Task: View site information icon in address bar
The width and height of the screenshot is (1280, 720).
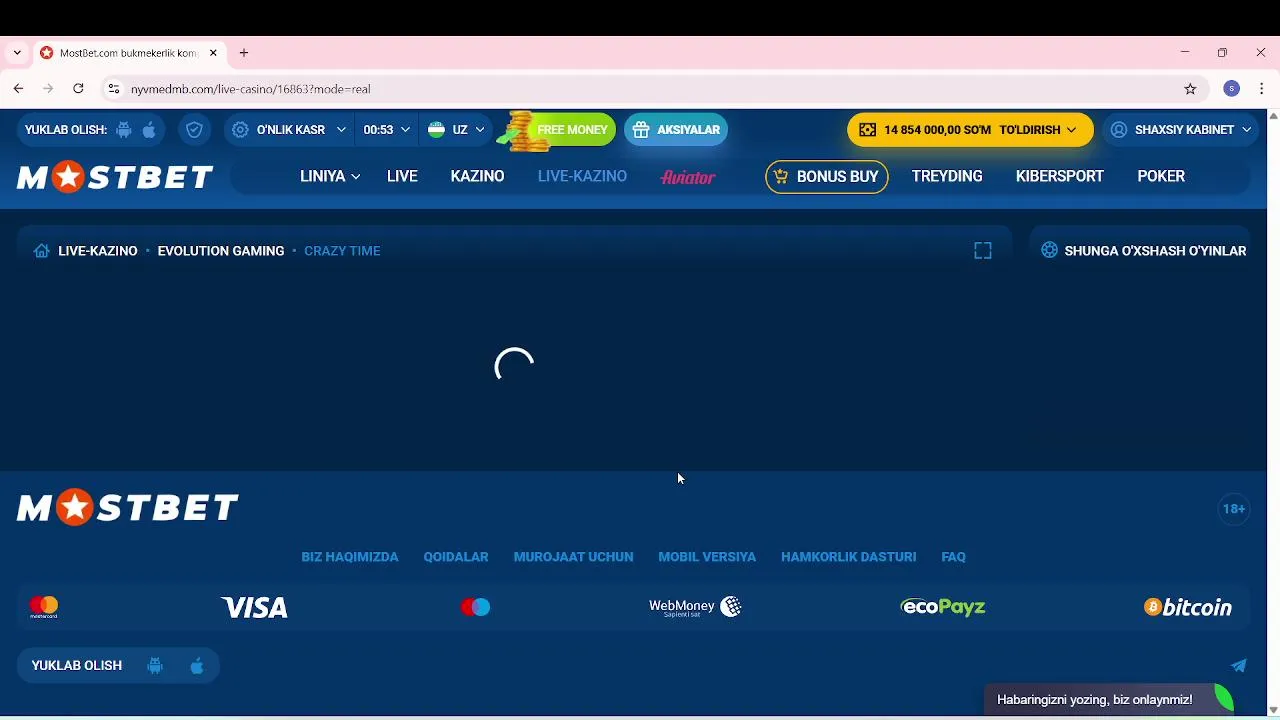Action: click(114, 89)
